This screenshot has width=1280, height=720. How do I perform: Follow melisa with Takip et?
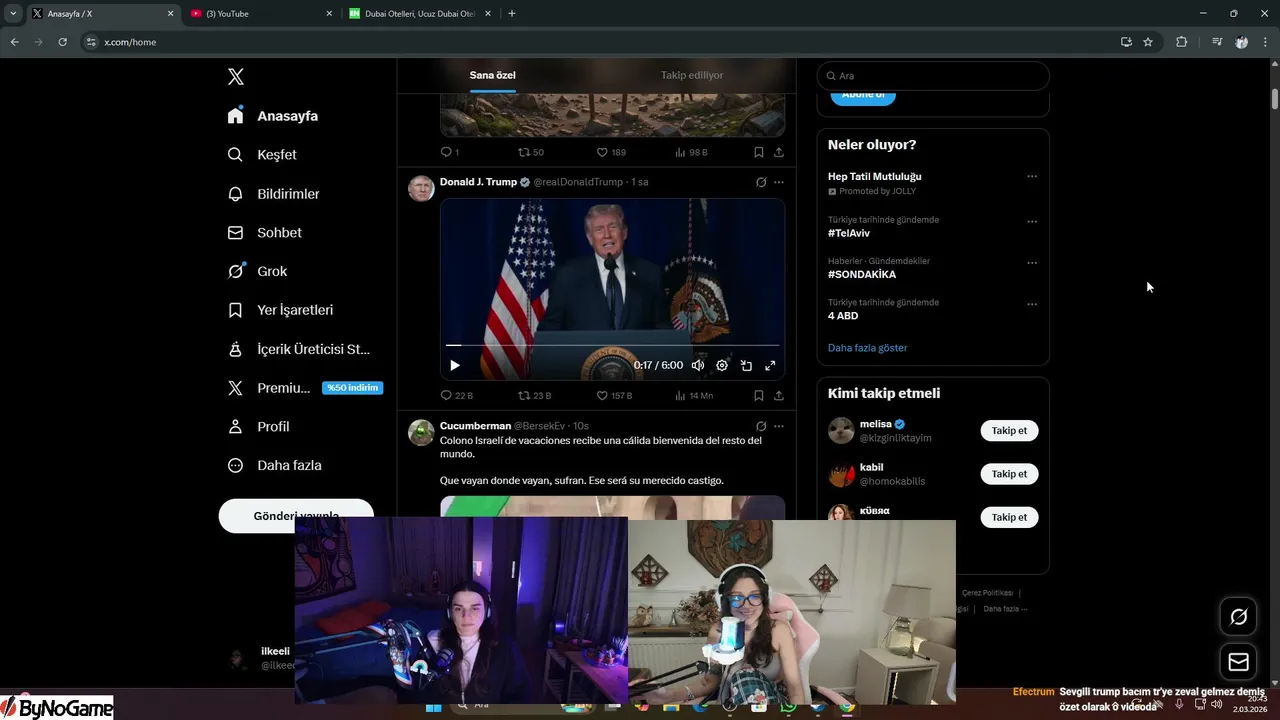coord(1009,431)
